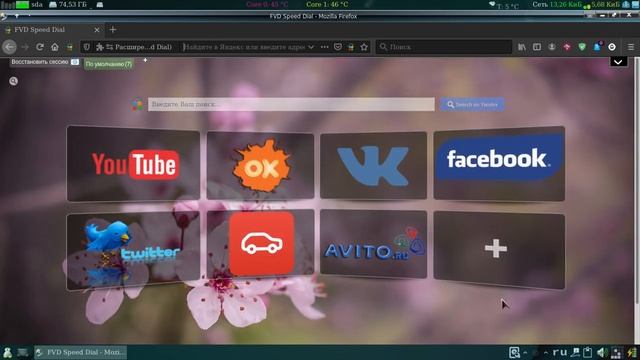Click the volume speaker tray icon
This screenshot has height=360, width=640.
[602, 353]
